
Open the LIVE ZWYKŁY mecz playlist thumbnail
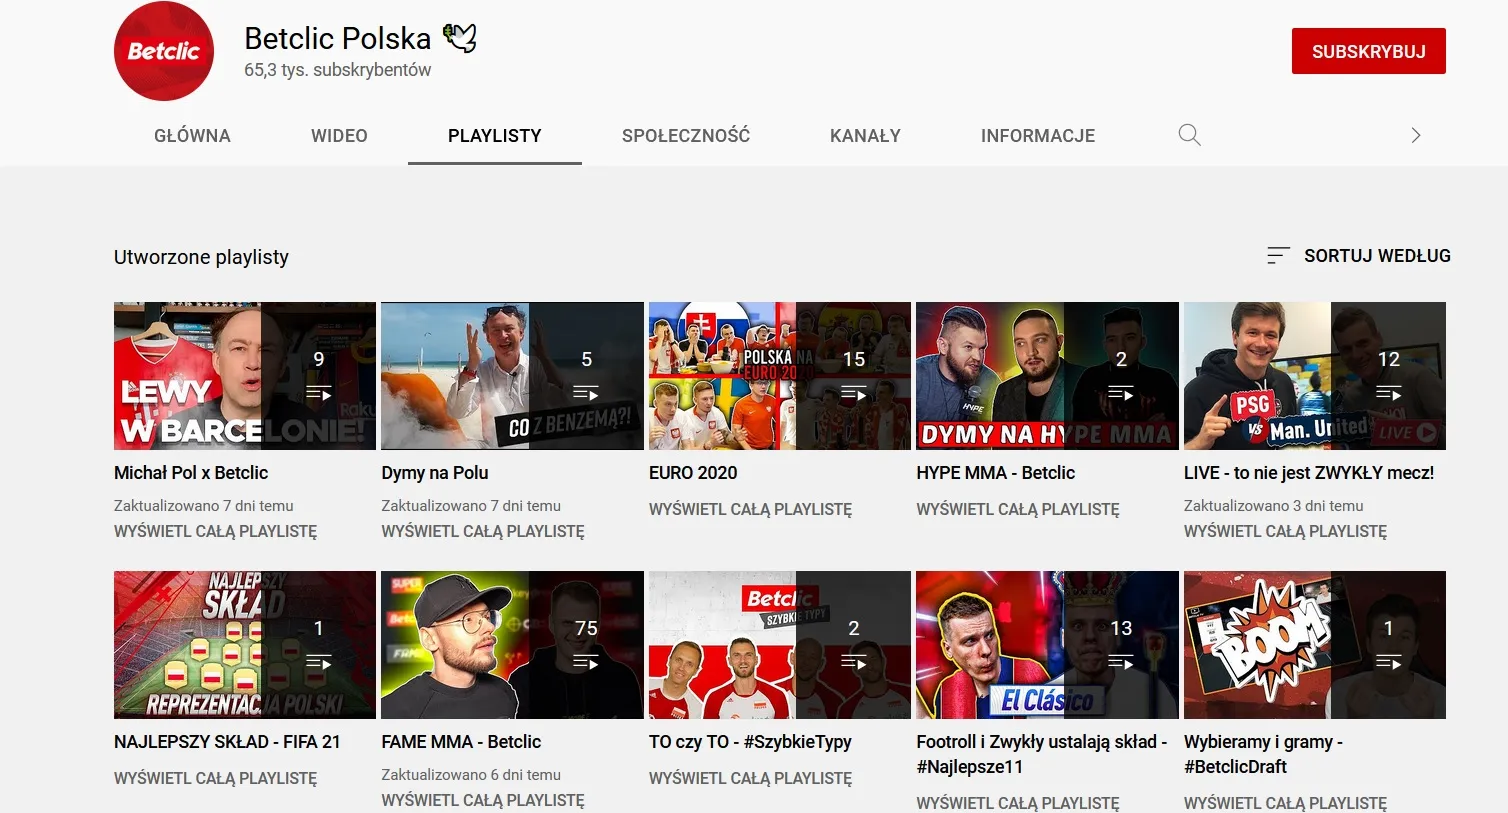[1315, 376]
